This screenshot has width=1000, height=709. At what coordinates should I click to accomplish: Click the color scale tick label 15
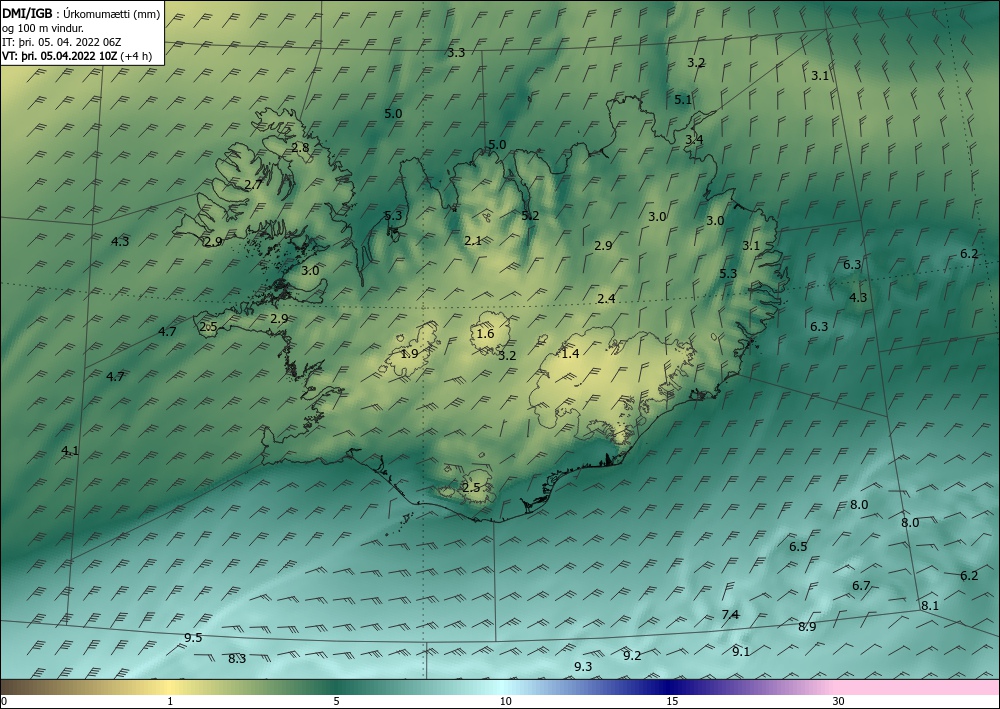(672, 701)
